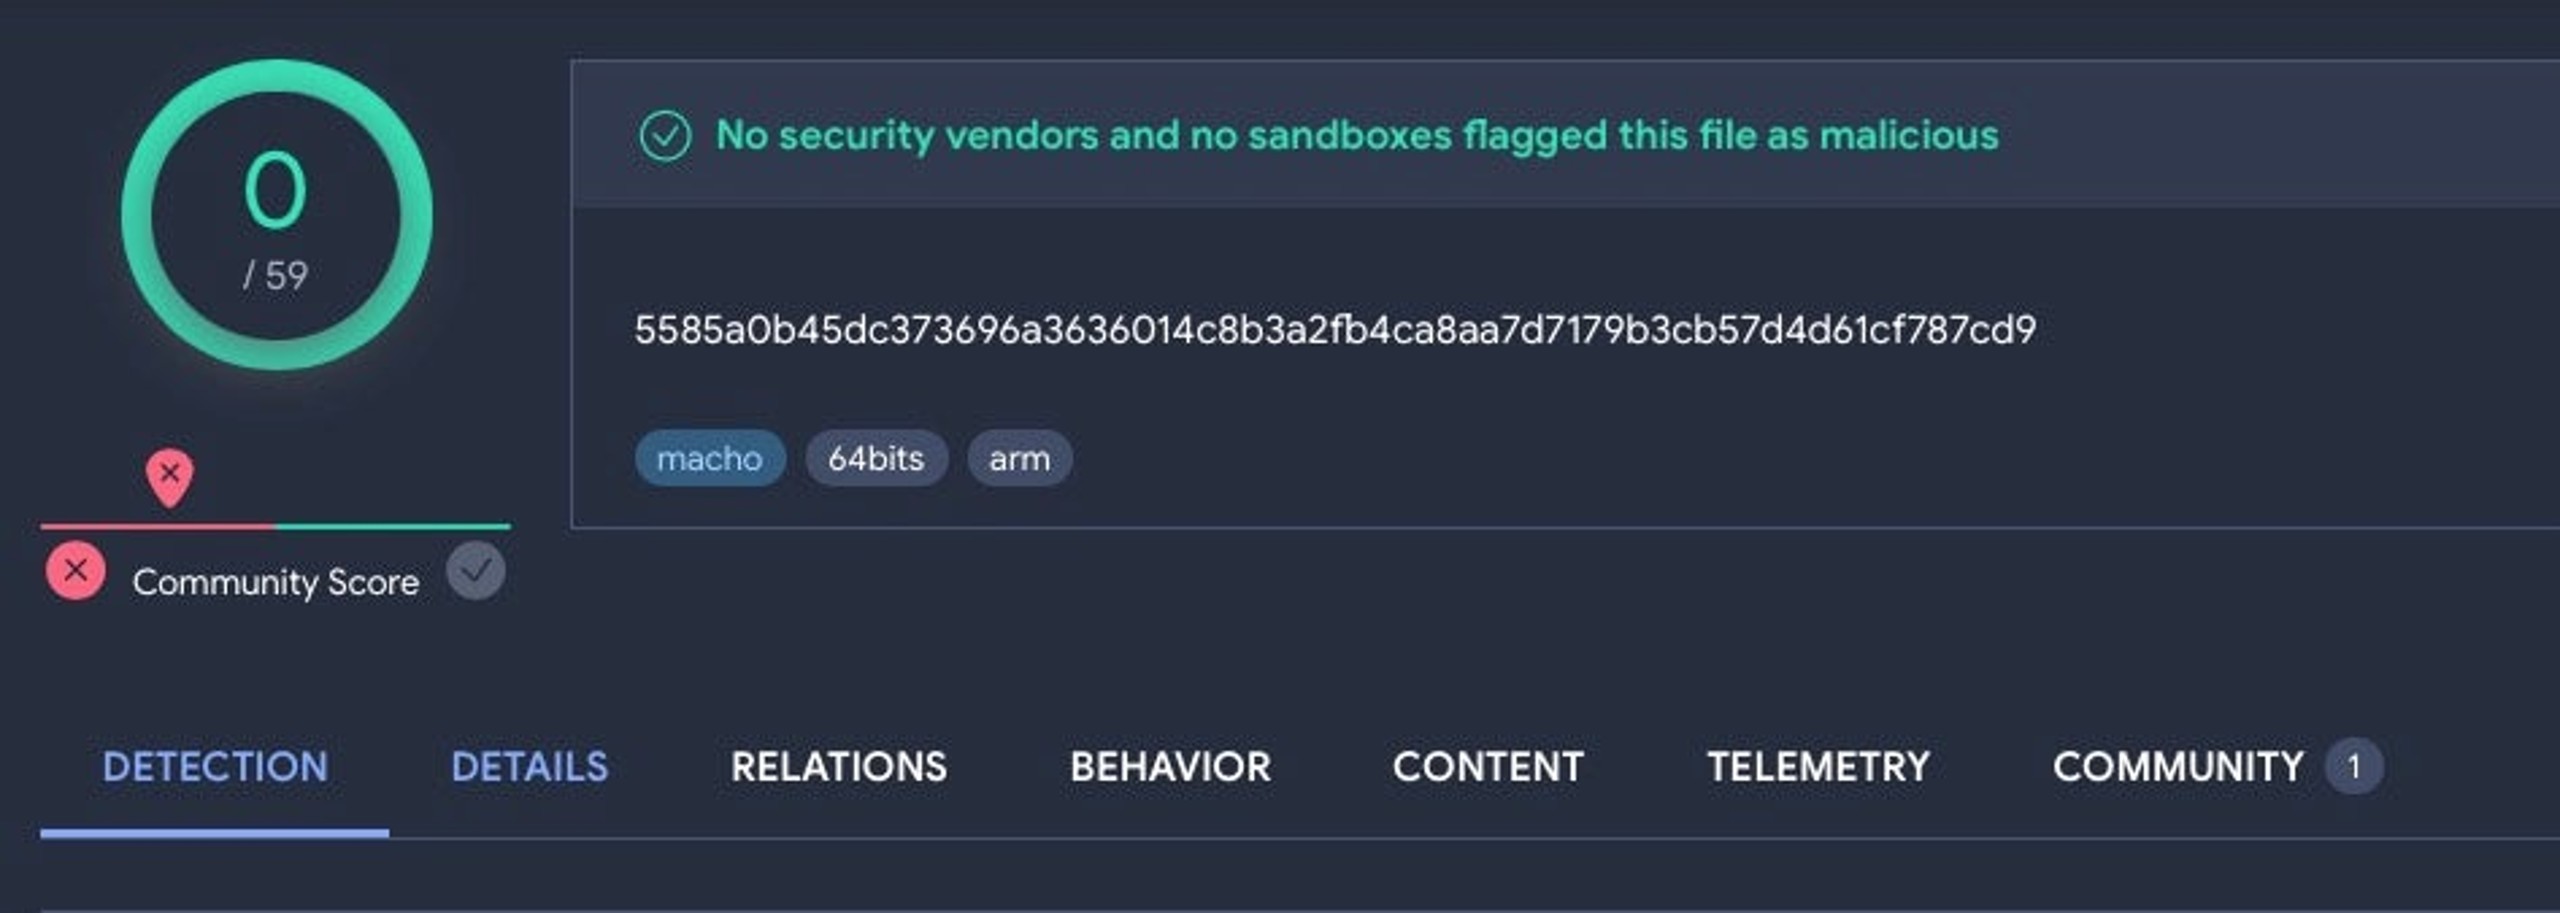Image resolution: width=2560 pixels, height=913 pixels.
Task: Click the red X community downvote icon
Action: pyautogui.click(x=75, y=571)
